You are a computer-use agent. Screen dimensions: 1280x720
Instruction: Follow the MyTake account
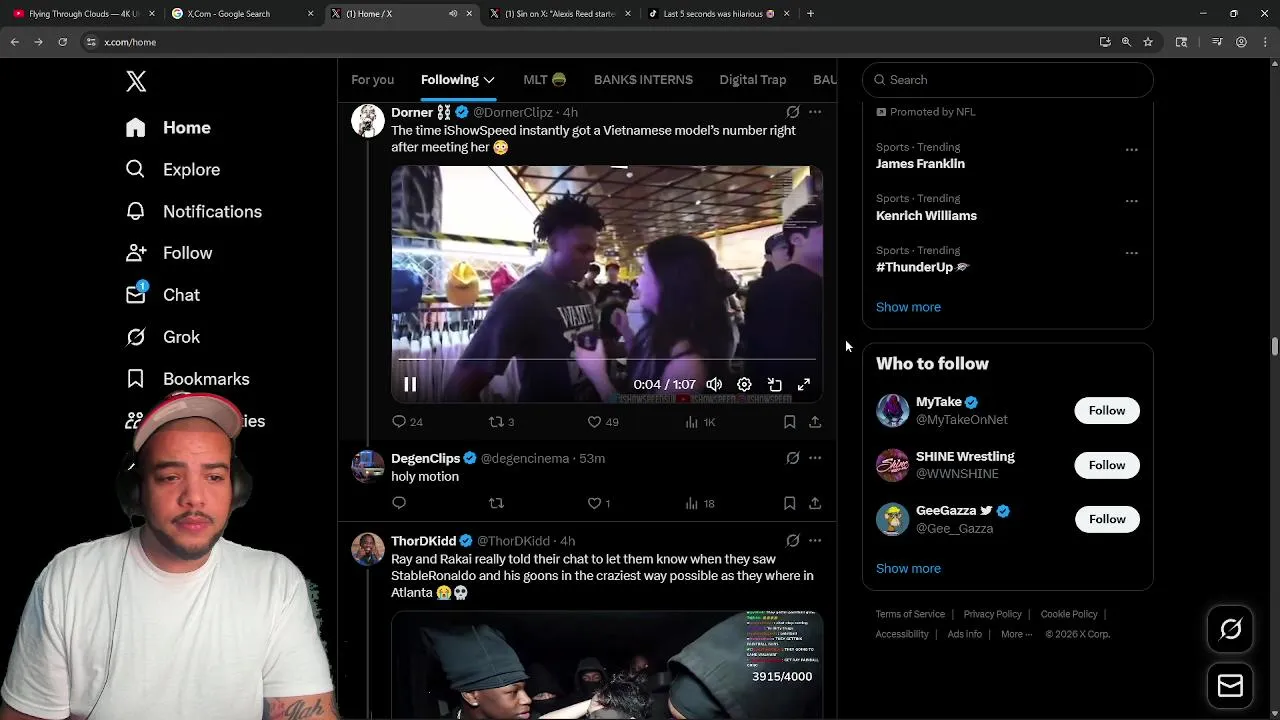point(1107,411)
